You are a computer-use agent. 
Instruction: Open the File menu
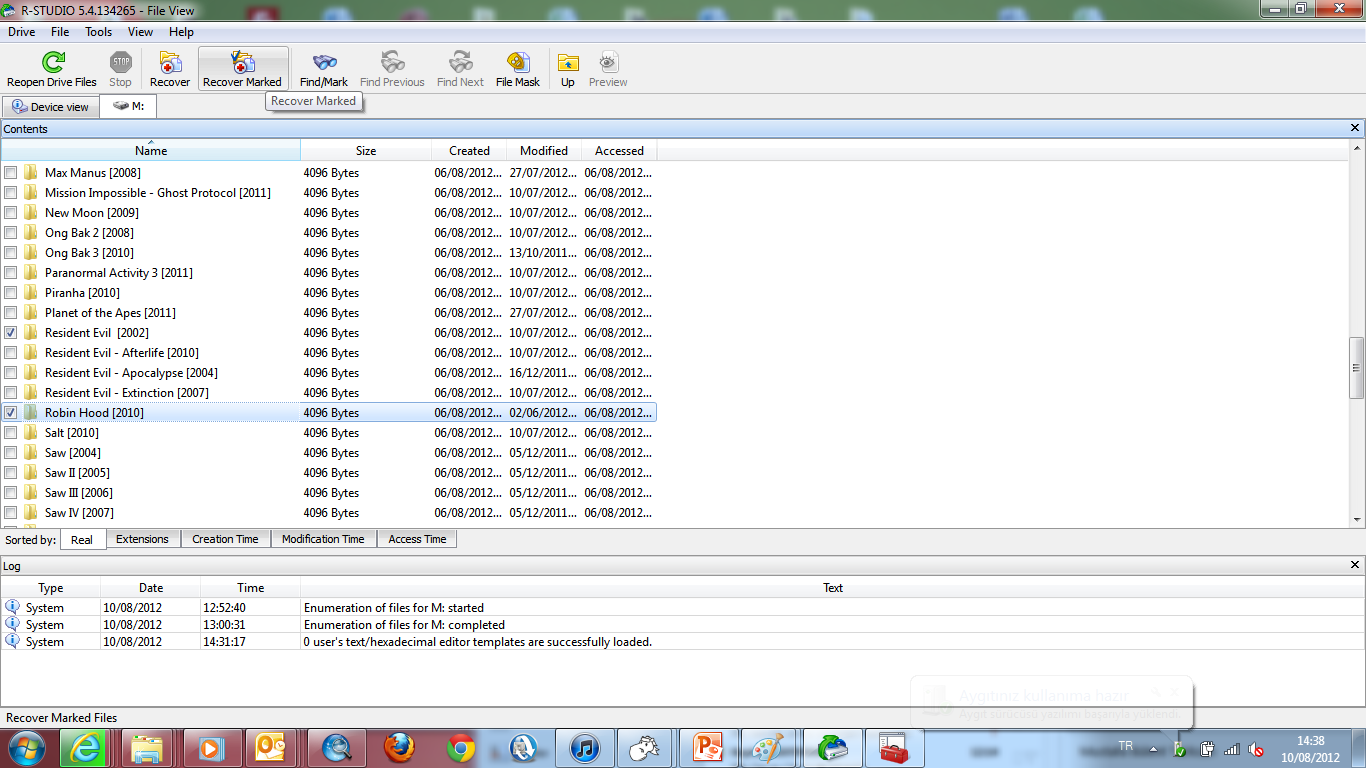click(x=60, y=32)
